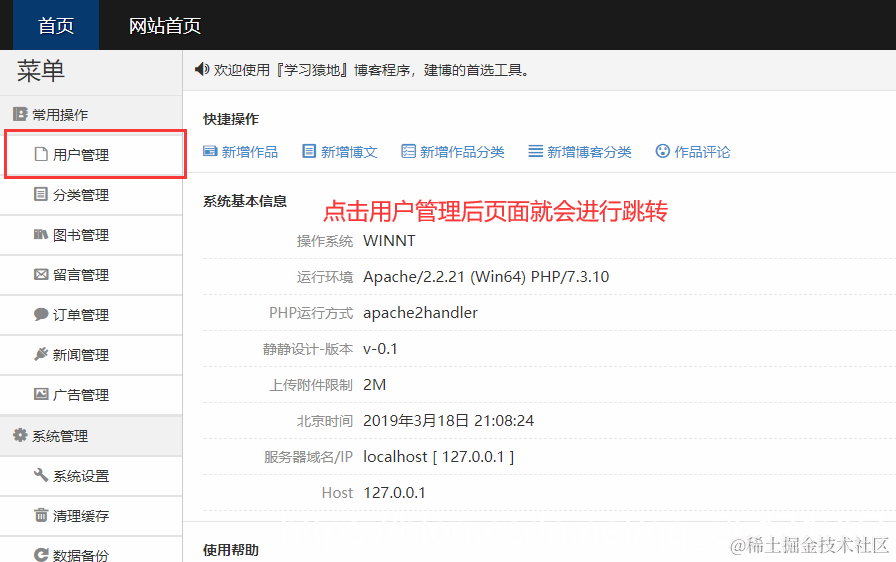This screenshot has width=896, height=562.
Task: Click the speaker icon in the welcome notice
Action: click(x=202, y=69)
